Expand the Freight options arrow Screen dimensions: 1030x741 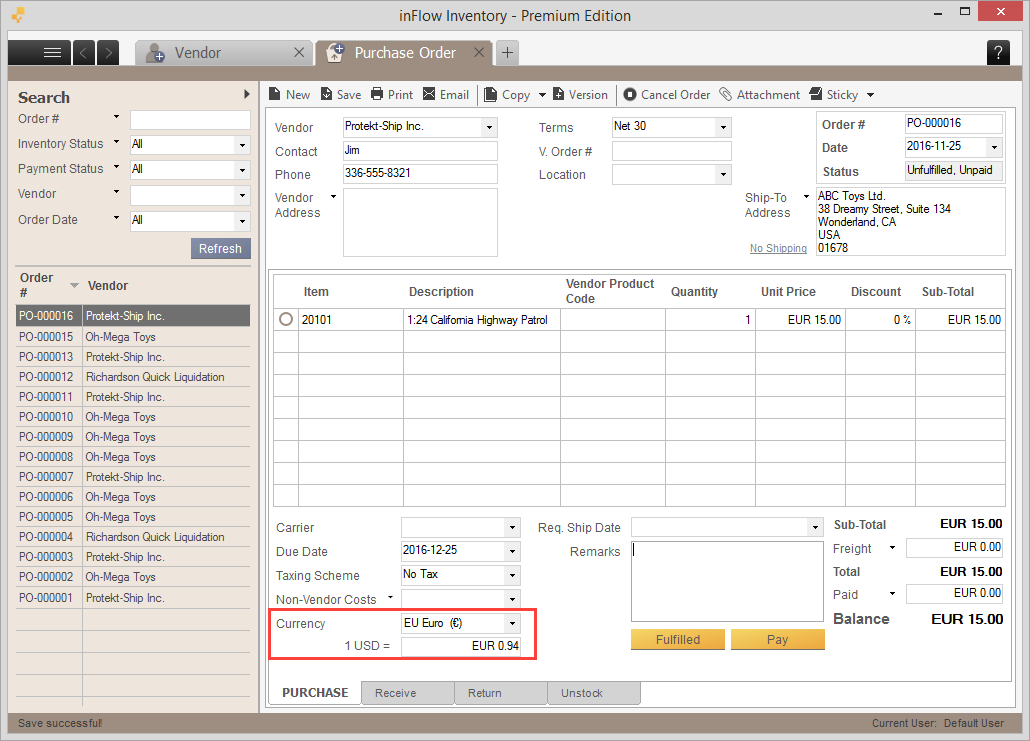(892, 547)
